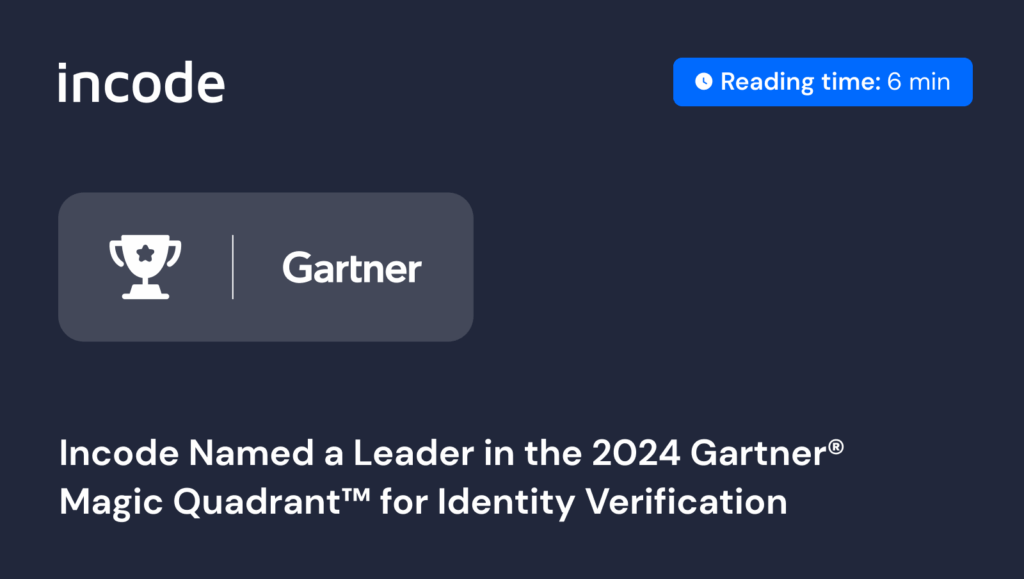This screenshot has height=579, width=1024.
Task: Click the registered ® symbol after Gartner
Action: tap(837, 443)
